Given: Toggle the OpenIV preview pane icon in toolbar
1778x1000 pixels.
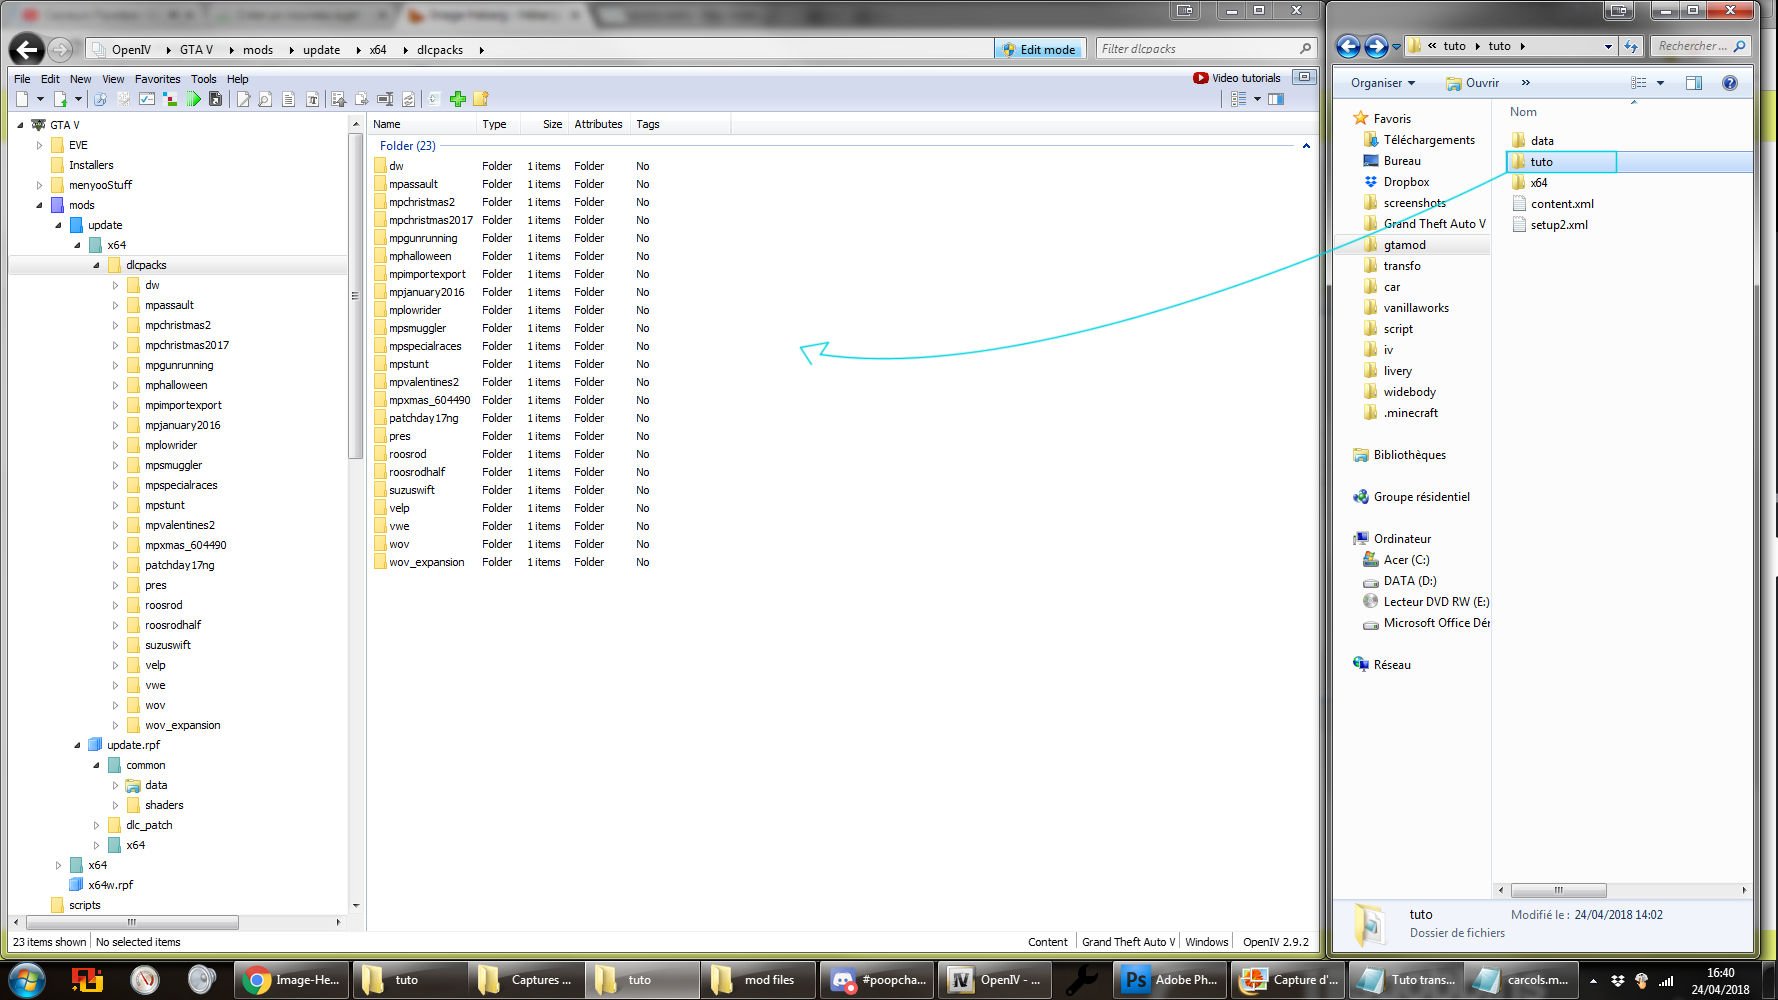Looking at the screenshot, I should (x=1276, y=99).
